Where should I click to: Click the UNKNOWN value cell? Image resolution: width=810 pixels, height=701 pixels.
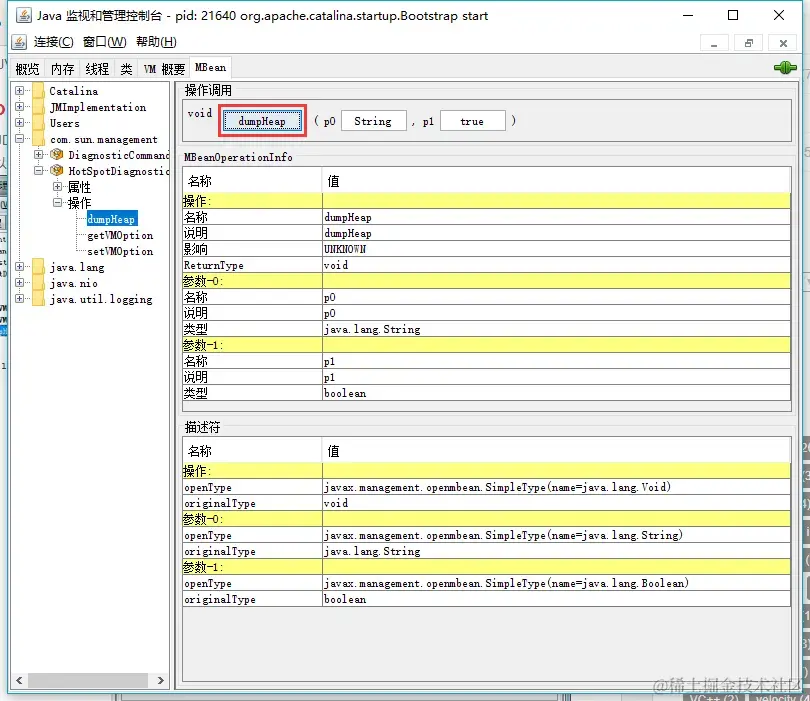point(556,249)
